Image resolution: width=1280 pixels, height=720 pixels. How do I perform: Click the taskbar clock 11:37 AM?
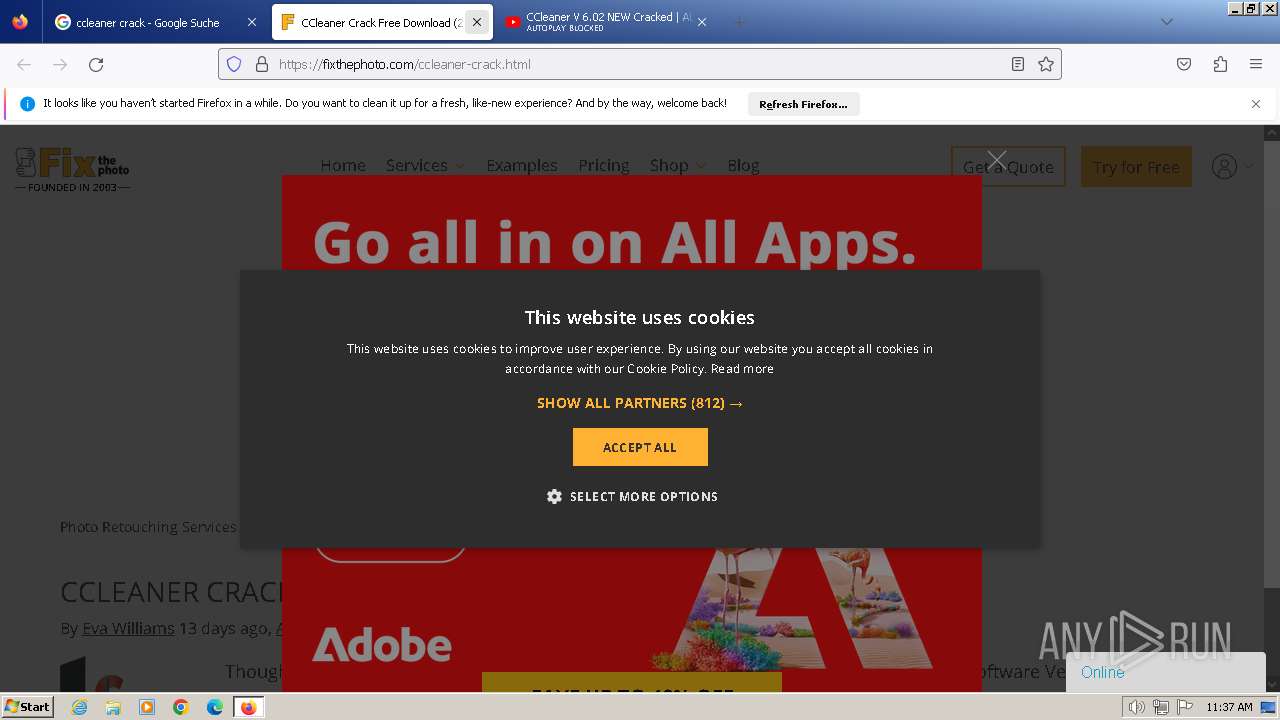[x=1229, y=707]
